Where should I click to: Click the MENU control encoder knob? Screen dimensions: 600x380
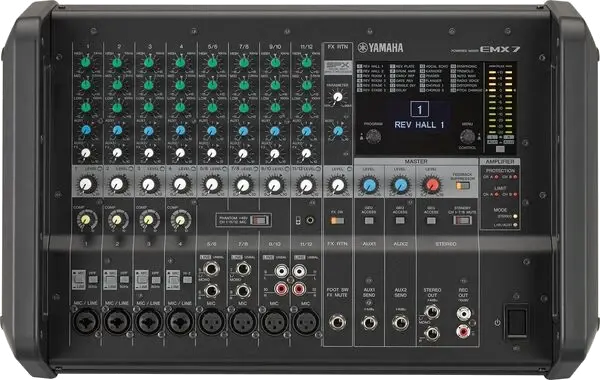(467, 136)
